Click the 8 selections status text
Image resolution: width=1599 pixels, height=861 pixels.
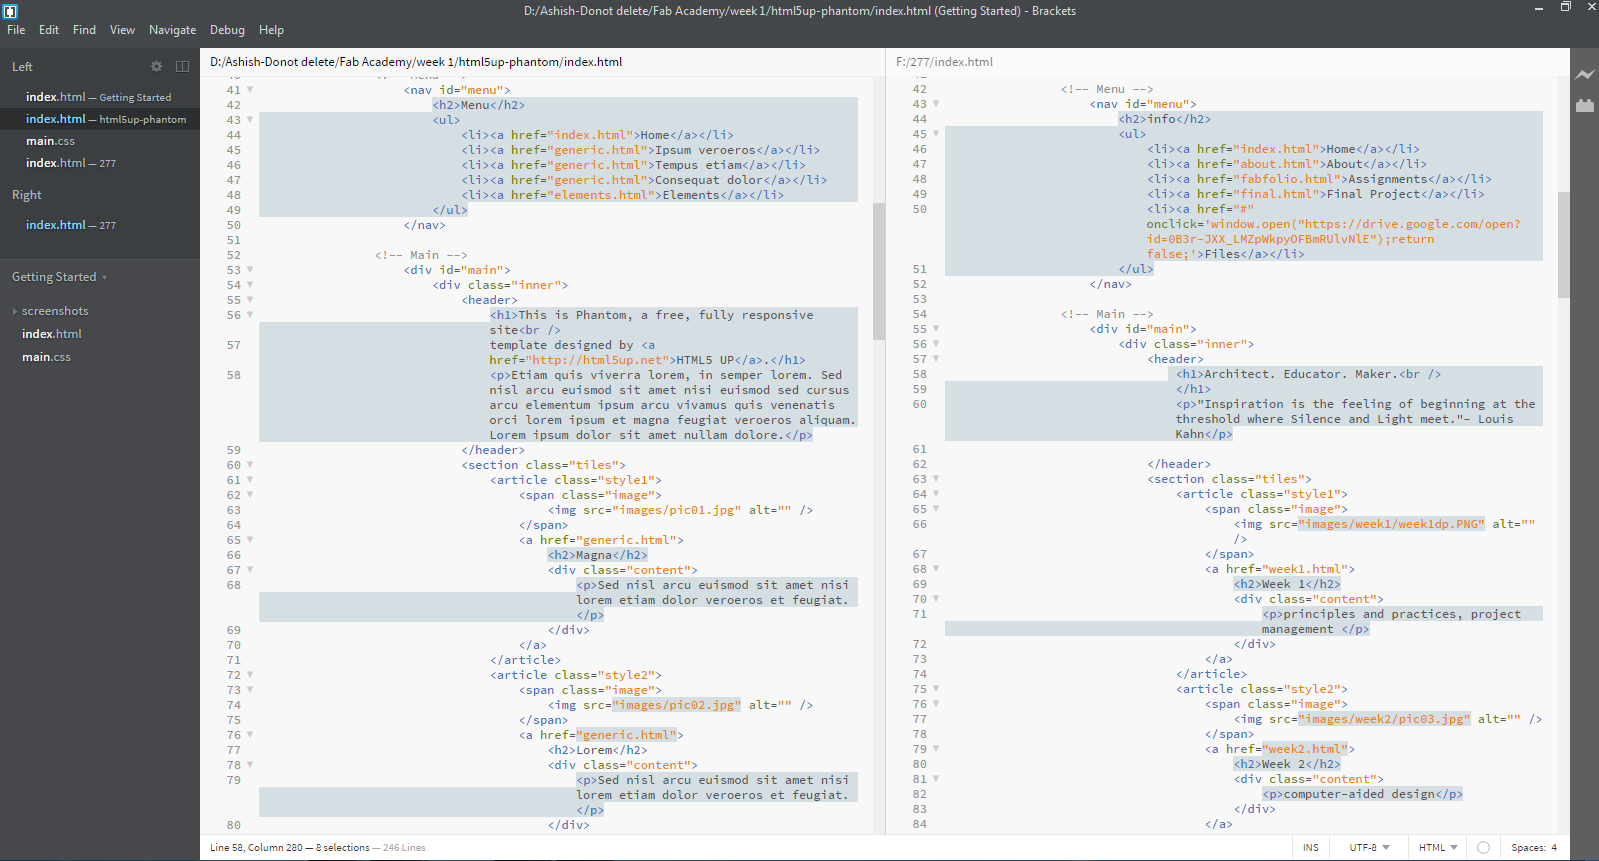pyautogui.click(x=343, y=847)
